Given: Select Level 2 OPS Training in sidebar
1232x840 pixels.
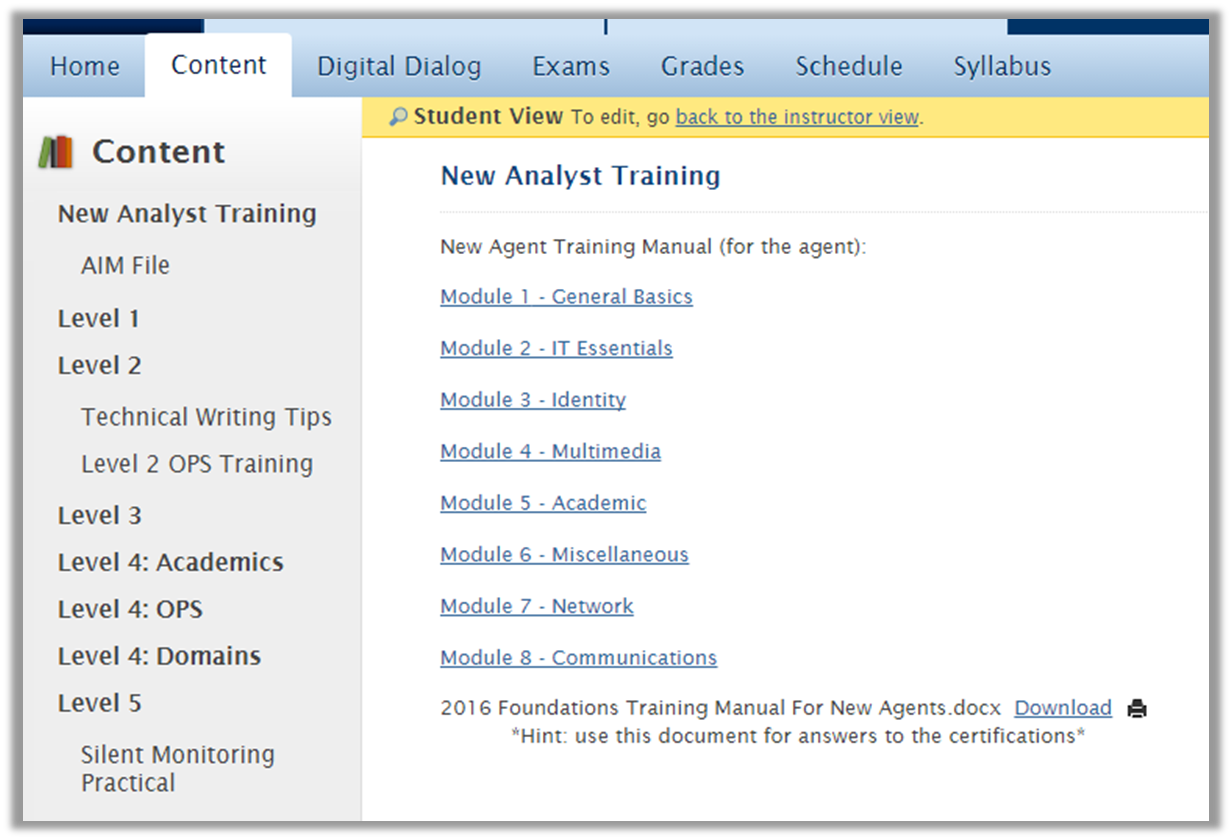Looking at the screenshot, I should click(198, 463).
